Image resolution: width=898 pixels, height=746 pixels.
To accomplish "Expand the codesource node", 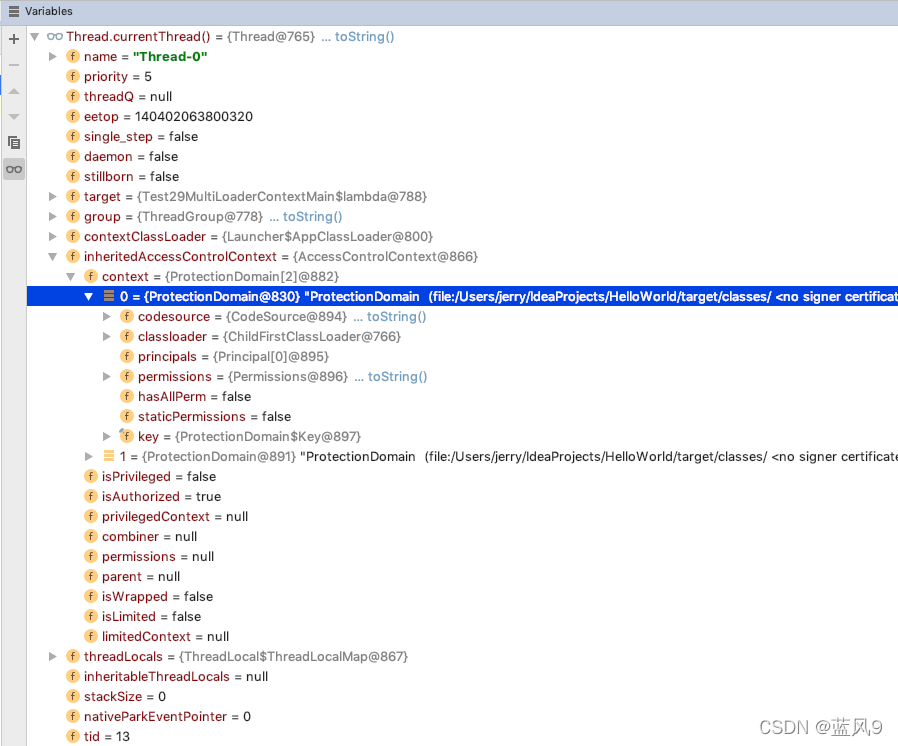I will coord(106,316).
